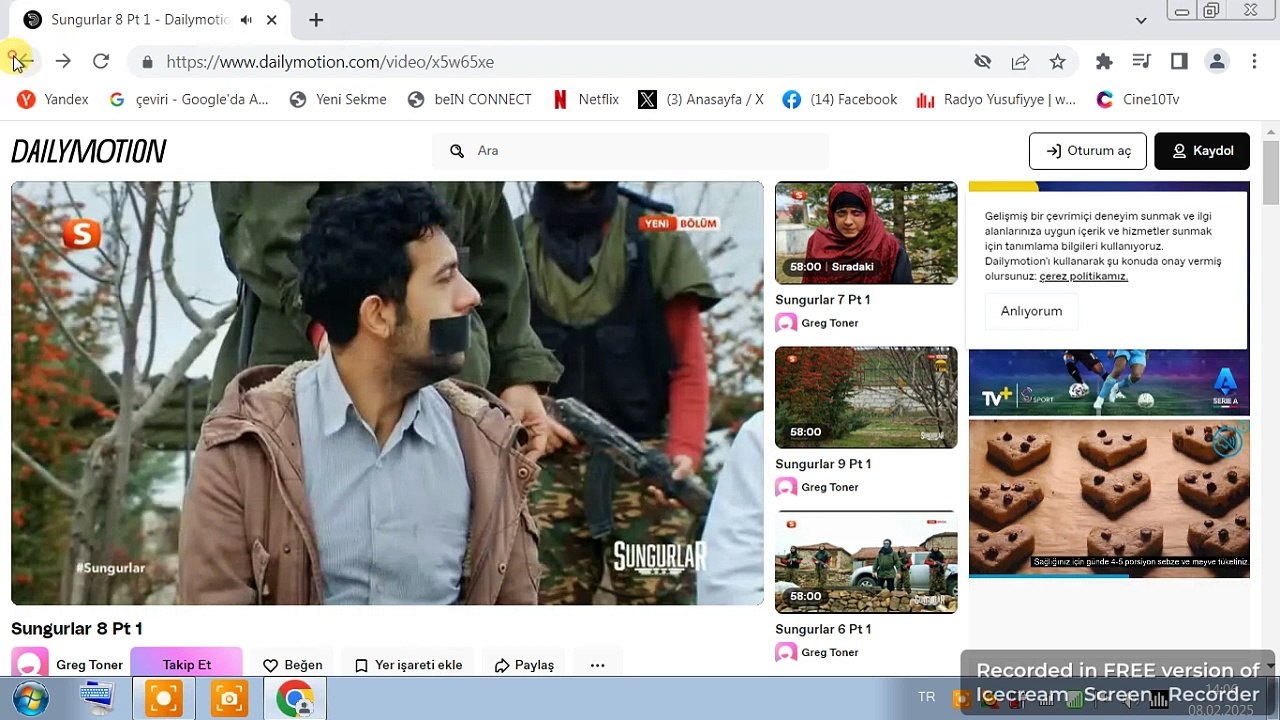Switch to Chrome from the taskbar

(295, 698)
